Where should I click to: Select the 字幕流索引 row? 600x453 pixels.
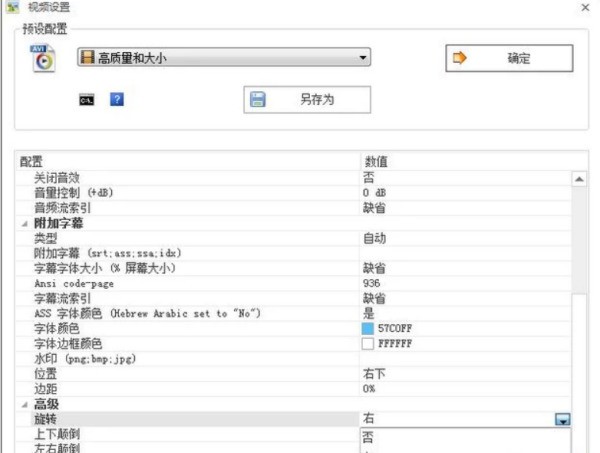pos(294,298)
